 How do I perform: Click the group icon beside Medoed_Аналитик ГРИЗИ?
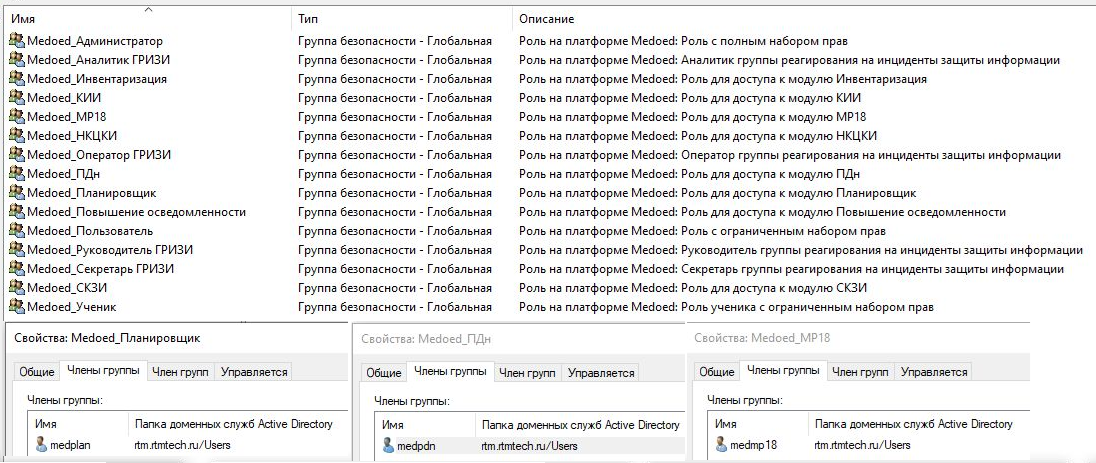(x=17, y=60)
